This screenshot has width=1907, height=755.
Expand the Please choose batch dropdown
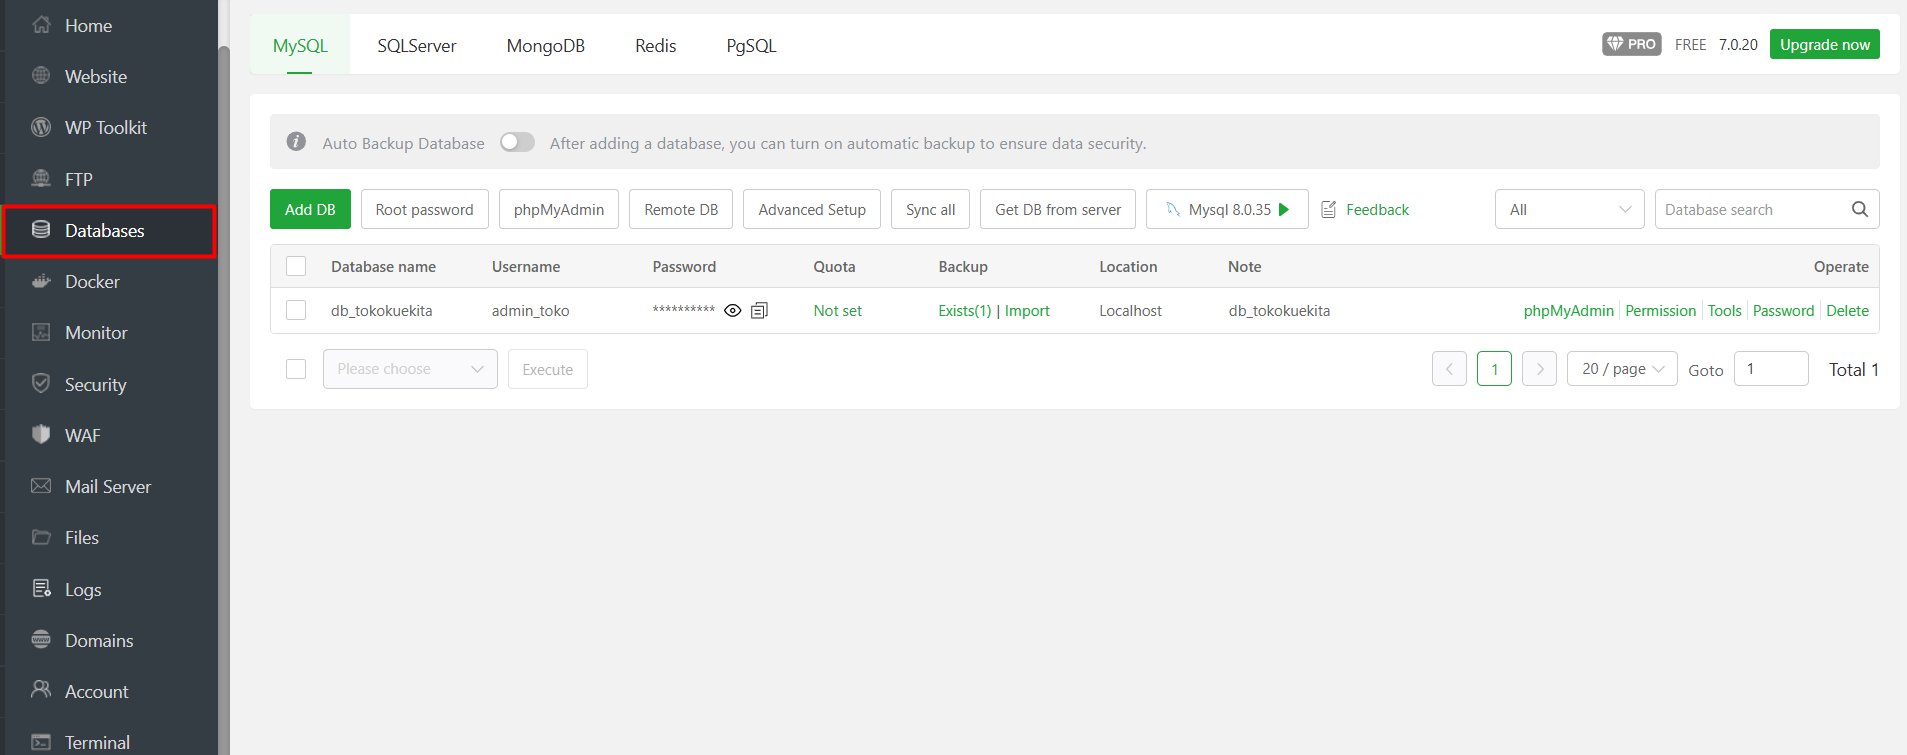click(410, 369)
